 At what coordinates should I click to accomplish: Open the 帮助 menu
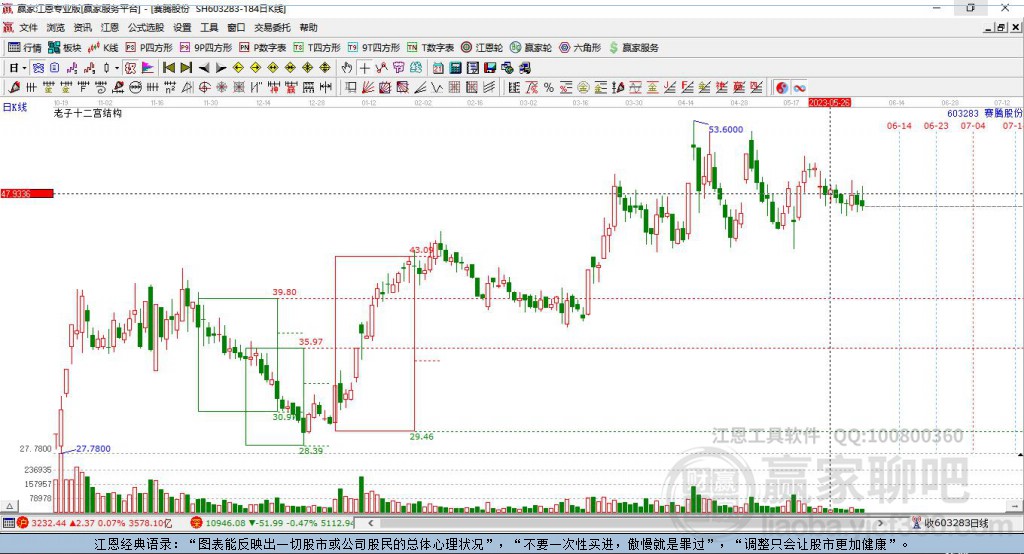(308, 27)
